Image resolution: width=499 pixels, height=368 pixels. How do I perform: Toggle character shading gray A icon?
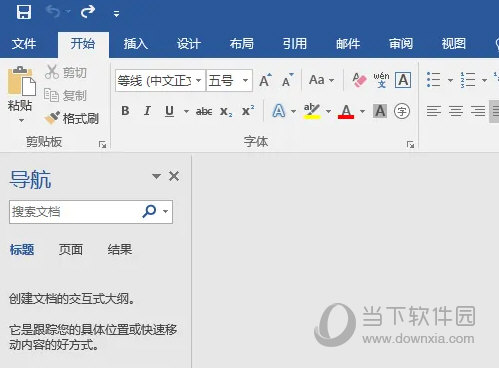coord(380,111)
